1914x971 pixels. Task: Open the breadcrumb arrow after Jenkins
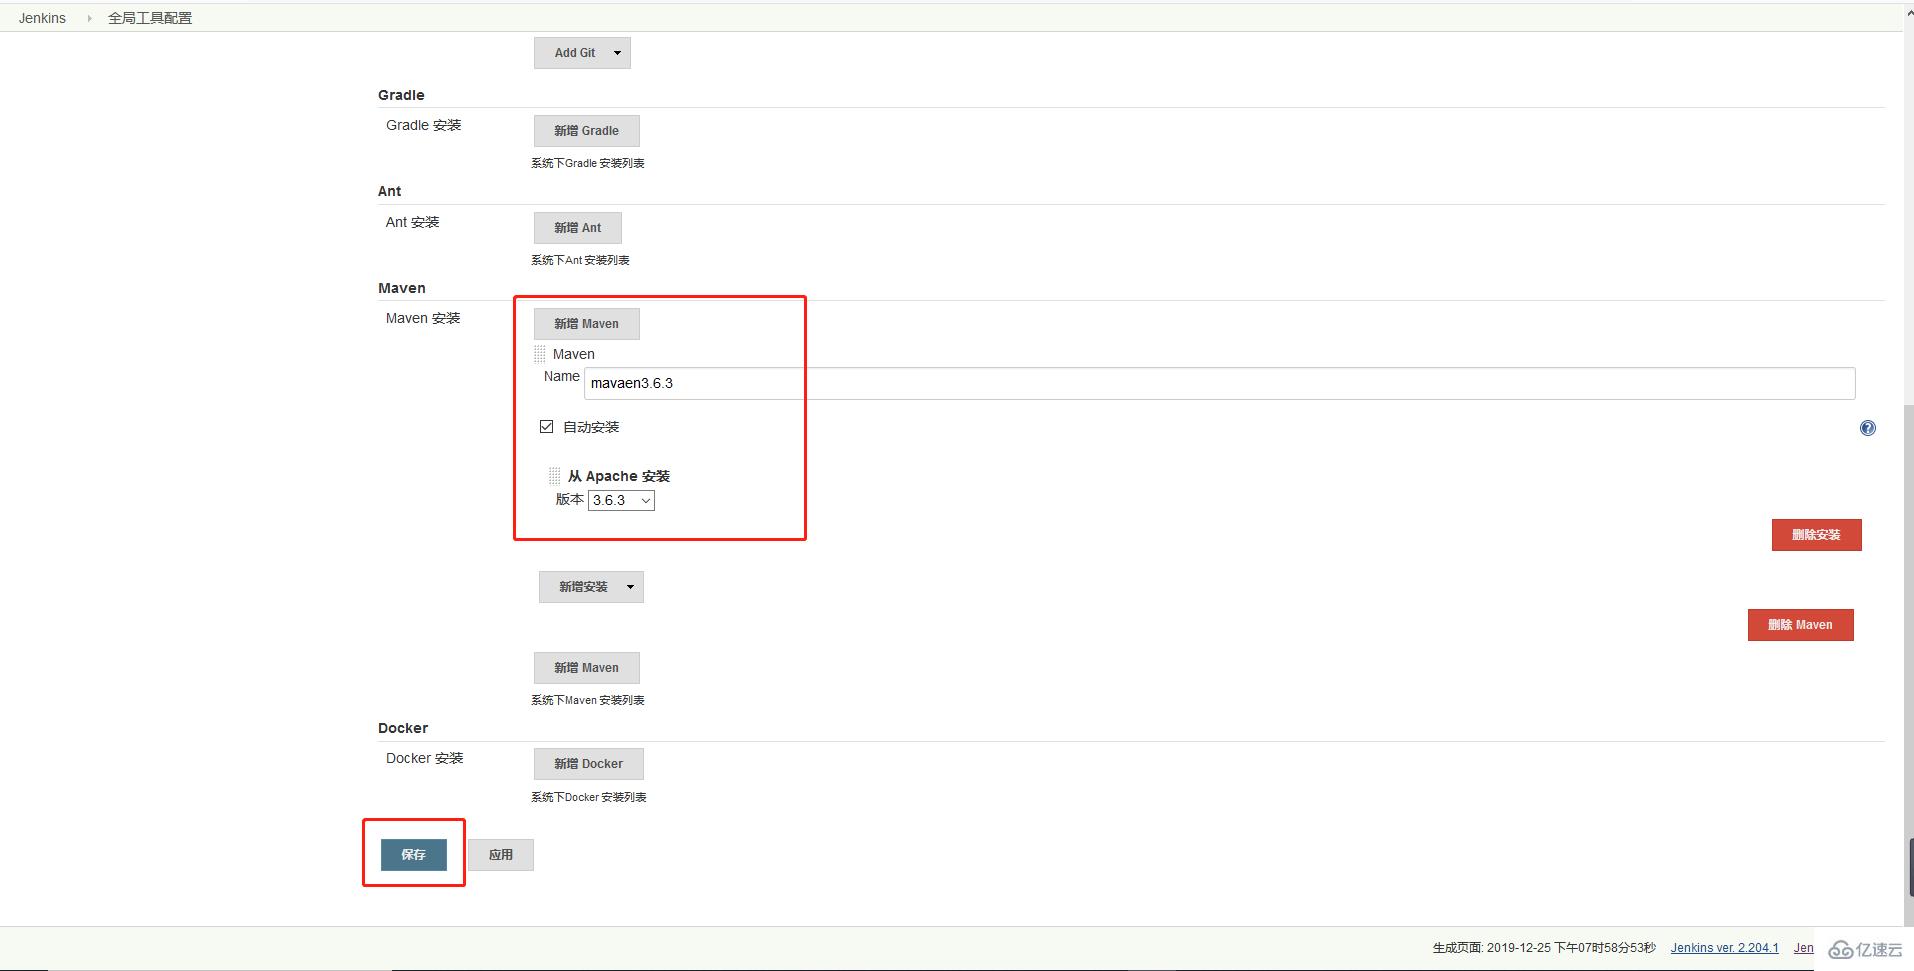(88, 18)
